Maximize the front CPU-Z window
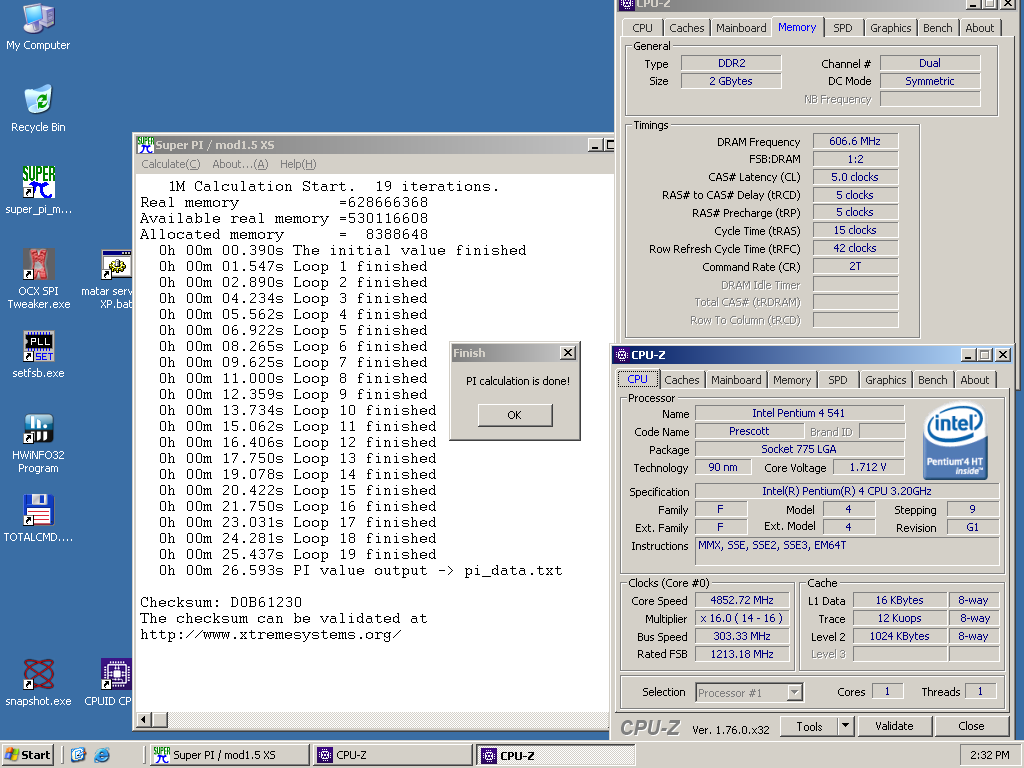The width and height of the screenshot is (1024, 768). coord(985,355)
